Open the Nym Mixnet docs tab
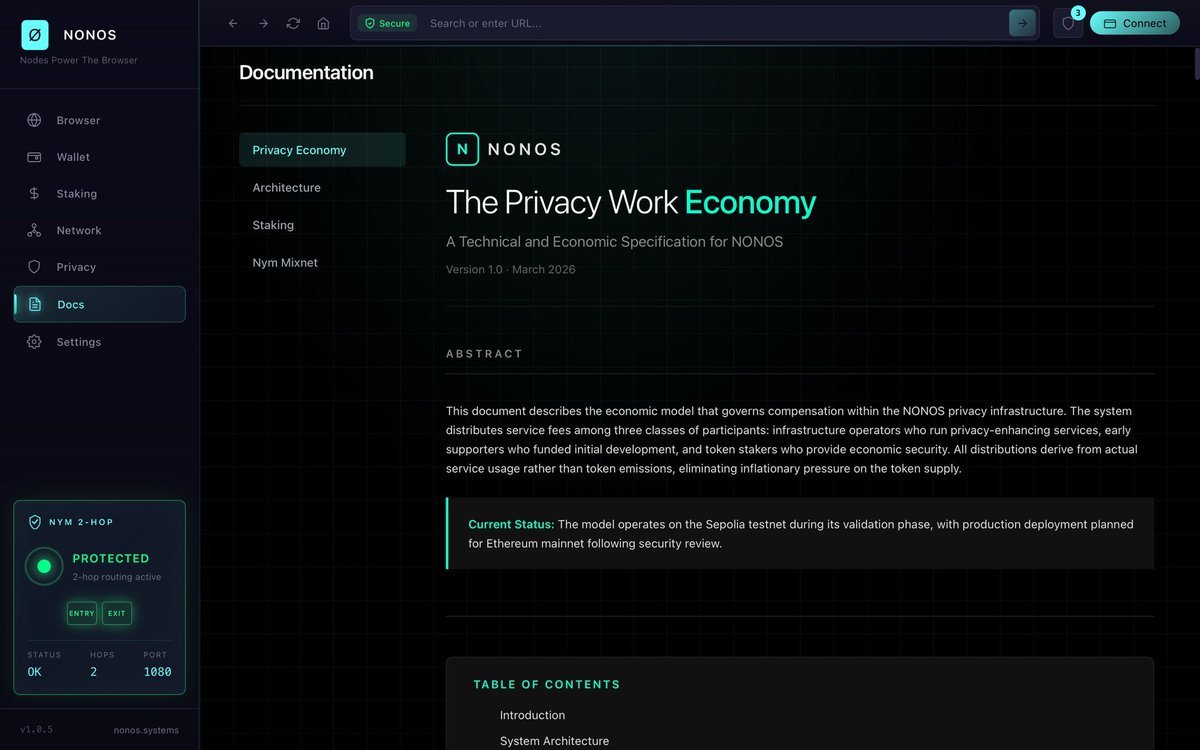This screenshot has height=750, width=1200. pyautogui.click(x=322, y=262)
